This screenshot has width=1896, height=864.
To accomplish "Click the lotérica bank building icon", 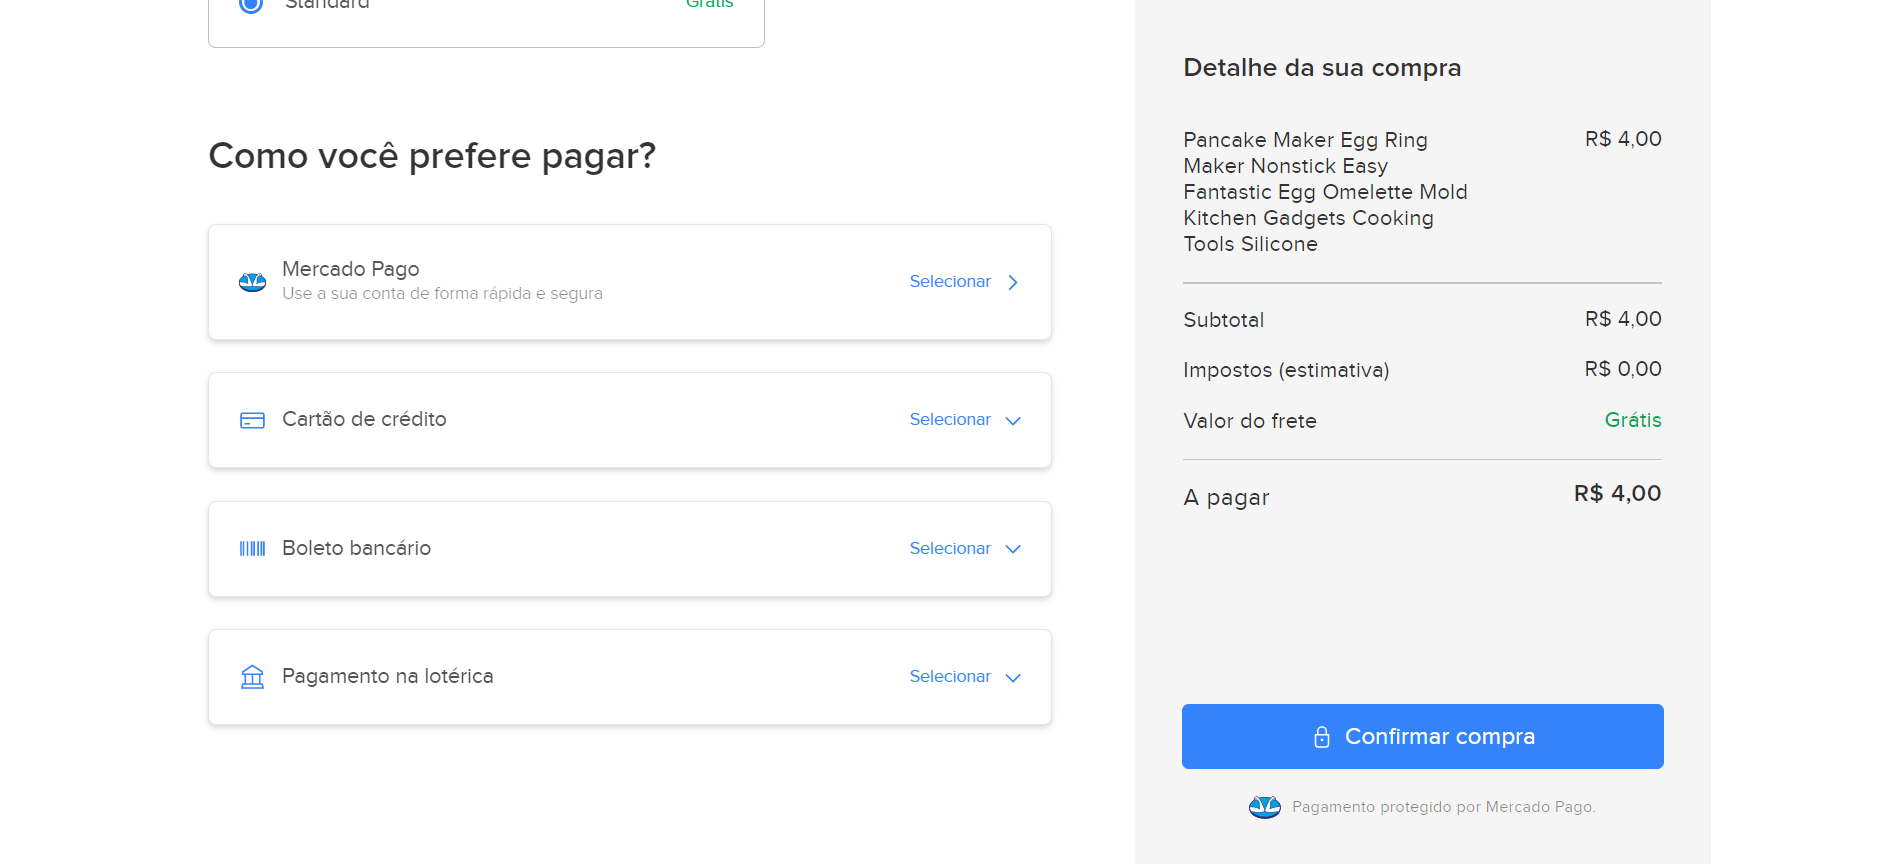I will (252, 676).
